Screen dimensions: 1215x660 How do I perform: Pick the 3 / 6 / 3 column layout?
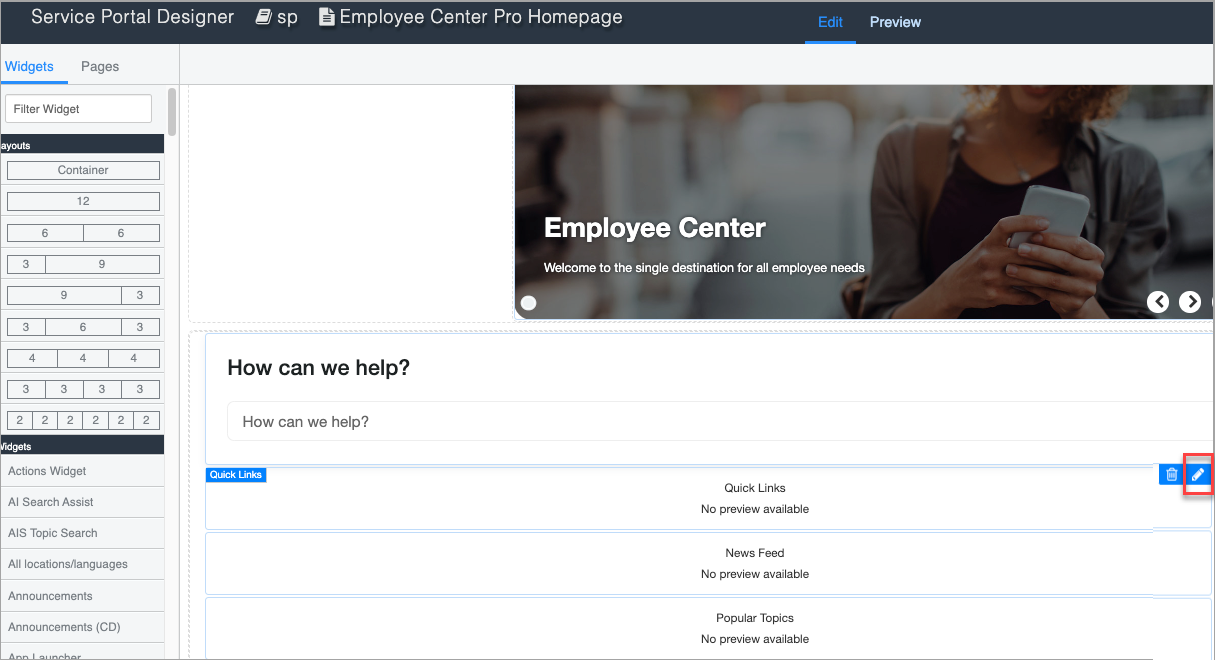(x=83, y=327)
